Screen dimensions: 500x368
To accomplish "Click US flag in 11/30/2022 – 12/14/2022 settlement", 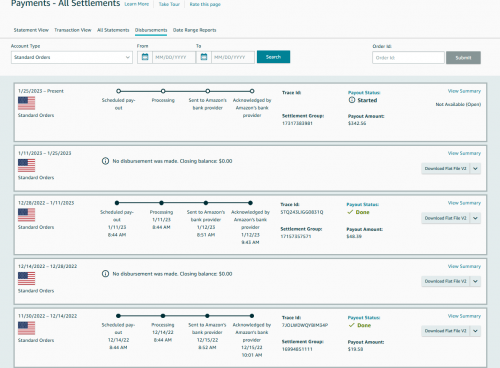I will tap(26, 328).
